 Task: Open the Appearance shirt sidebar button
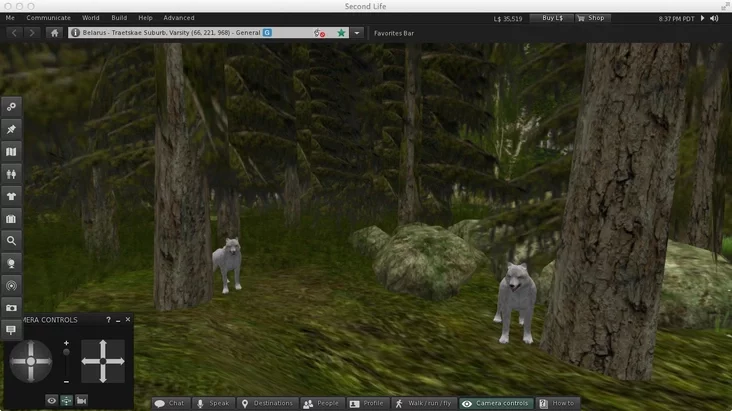11,196
